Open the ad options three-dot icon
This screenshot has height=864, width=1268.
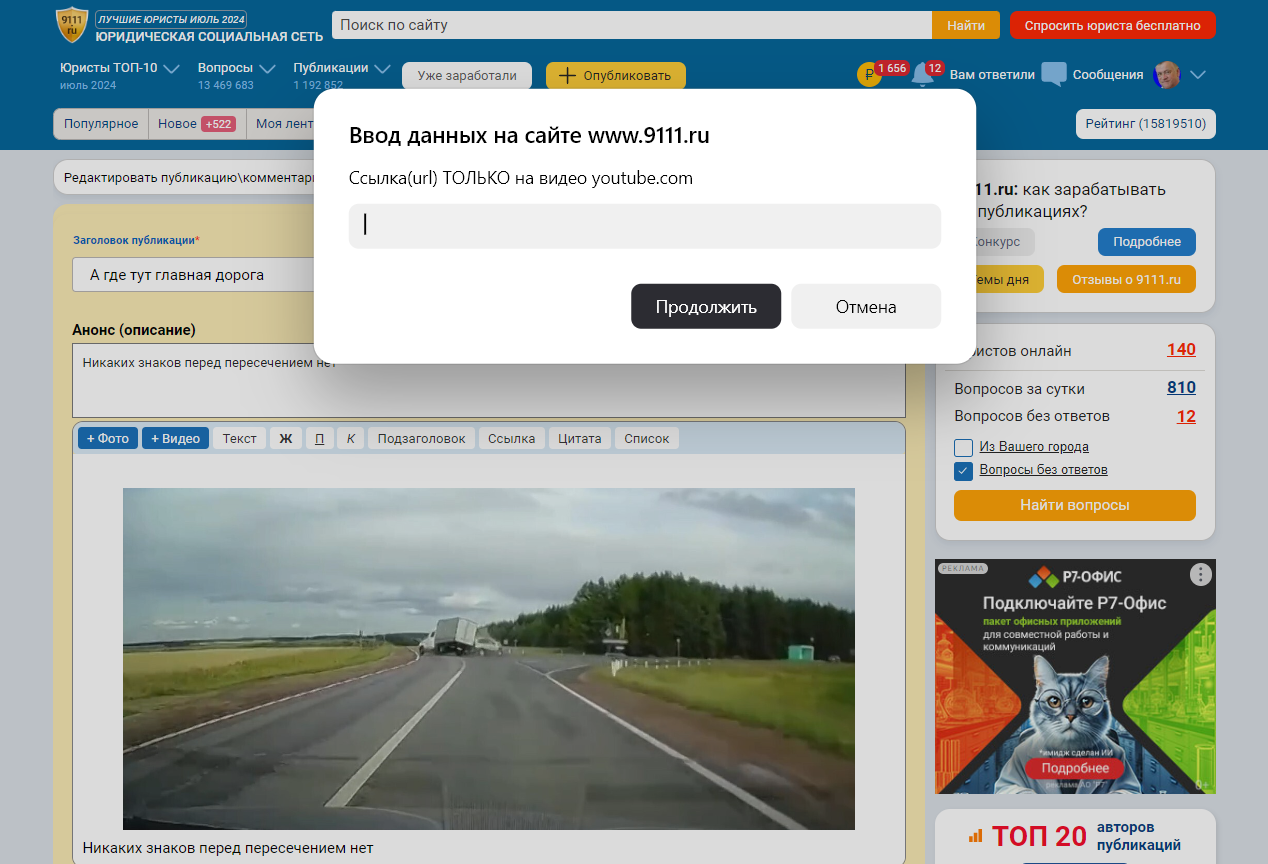coord(1200,574)
